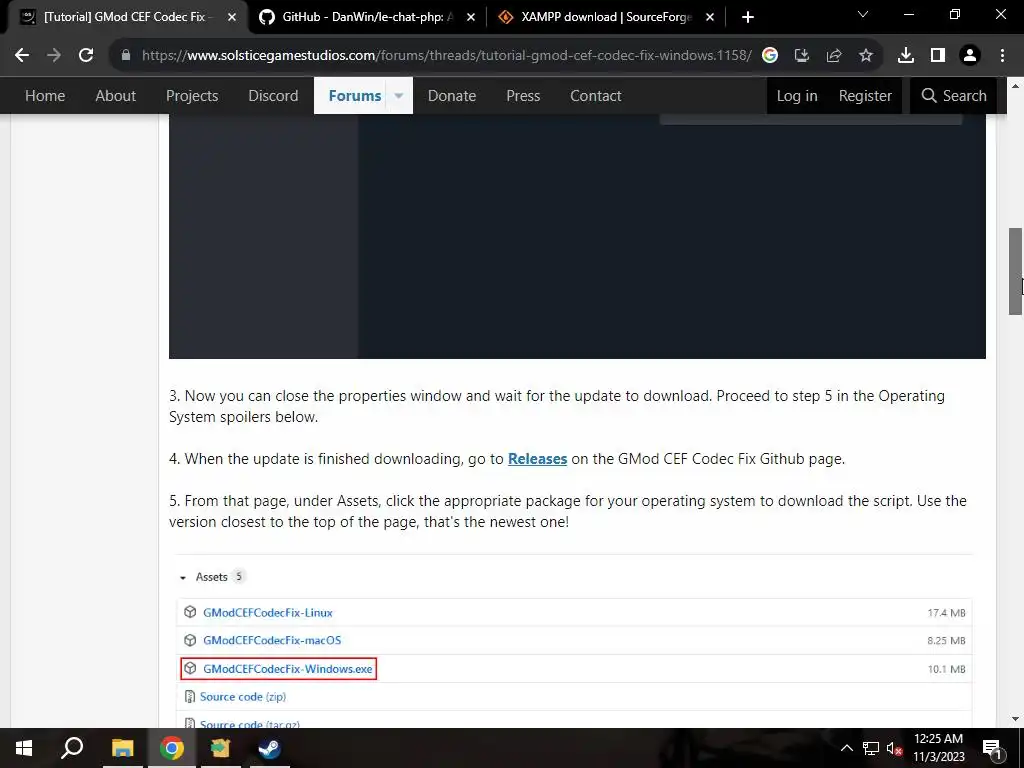Follow the Releases link in step 4
Image resolution: width=1024 pixels, height=768 pixels.
coord(537,459)
